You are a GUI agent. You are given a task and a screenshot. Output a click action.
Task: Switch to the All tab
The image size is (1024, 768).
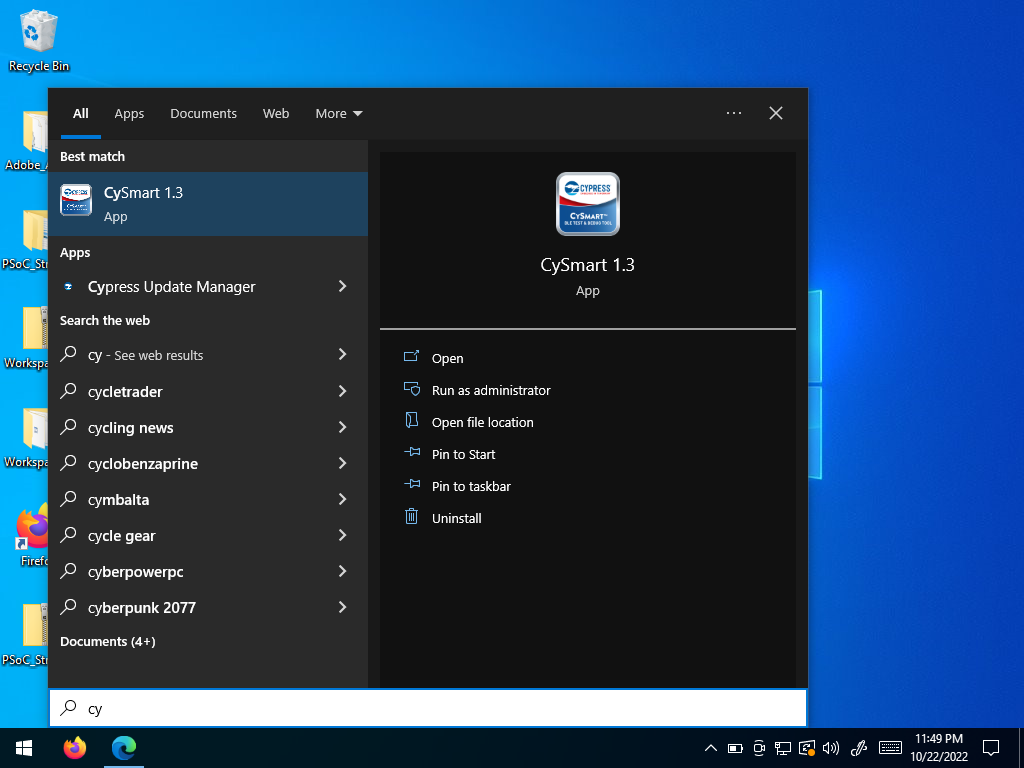click(x=80, y=114)
